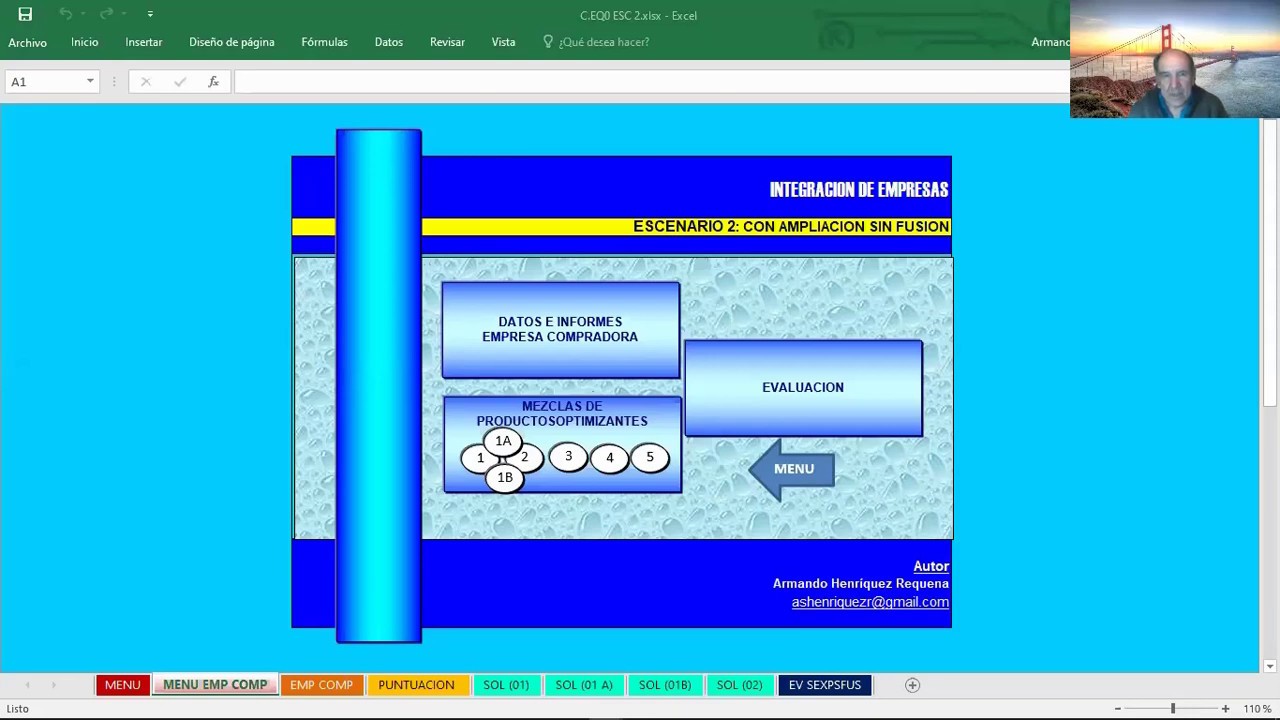1280x720 pixels.
Task: Click inside the formula bar input
Action: pos(650,82)
